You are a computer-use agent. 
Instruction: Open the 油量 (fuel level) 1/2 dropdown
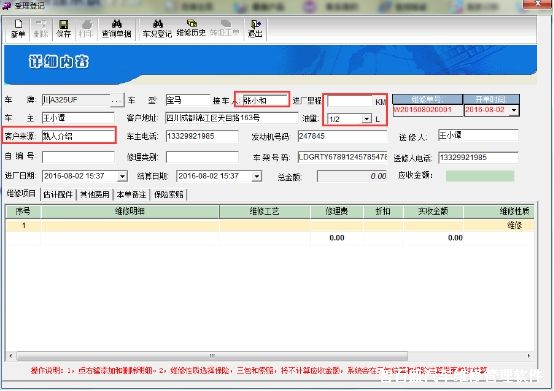[367, 119]
